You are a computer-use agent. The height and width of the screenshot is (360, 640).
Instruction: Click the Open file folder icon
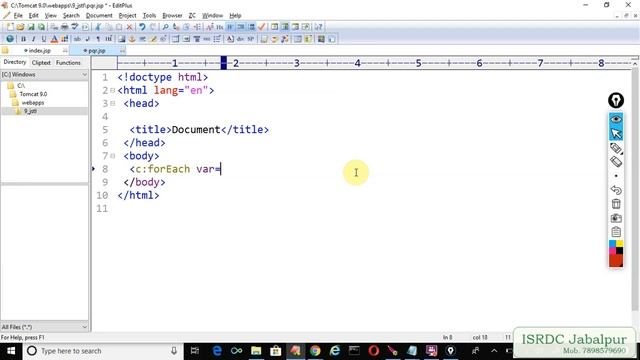(20, 27)
